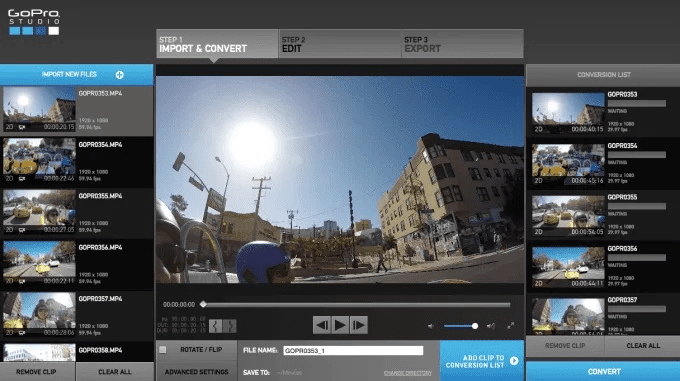Click the playhead on the scrub bar
680x381 pixels.
click(x=203, y=304)
